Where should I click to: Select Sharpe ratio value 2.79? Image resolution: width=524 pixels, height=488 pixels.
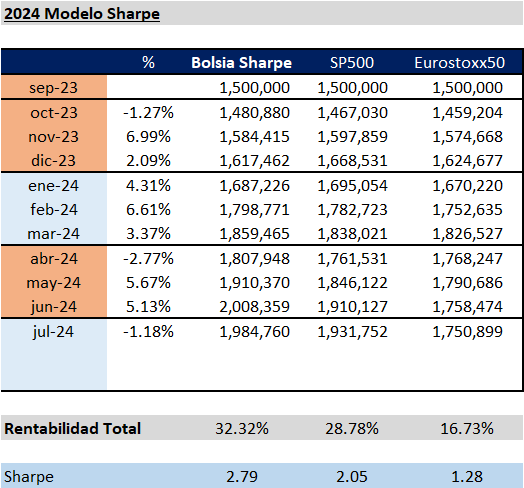242,477
